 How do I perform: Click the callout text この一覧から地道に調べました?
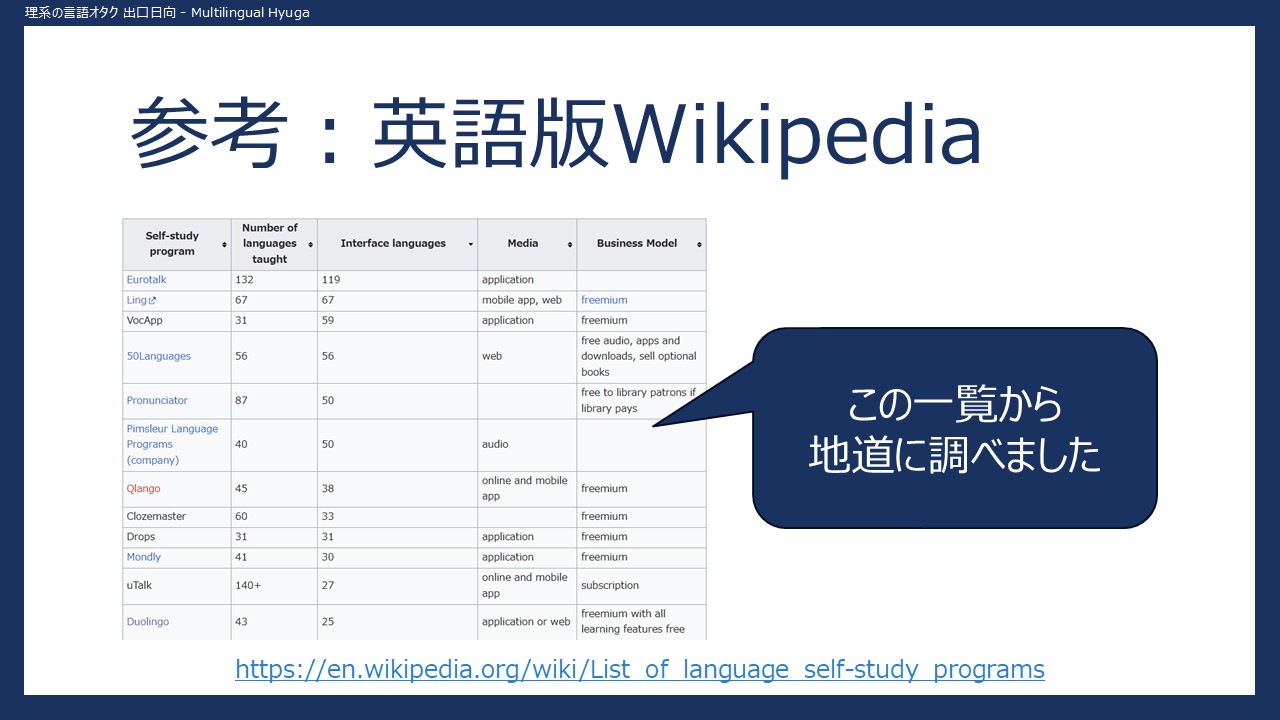click(955, 430)
